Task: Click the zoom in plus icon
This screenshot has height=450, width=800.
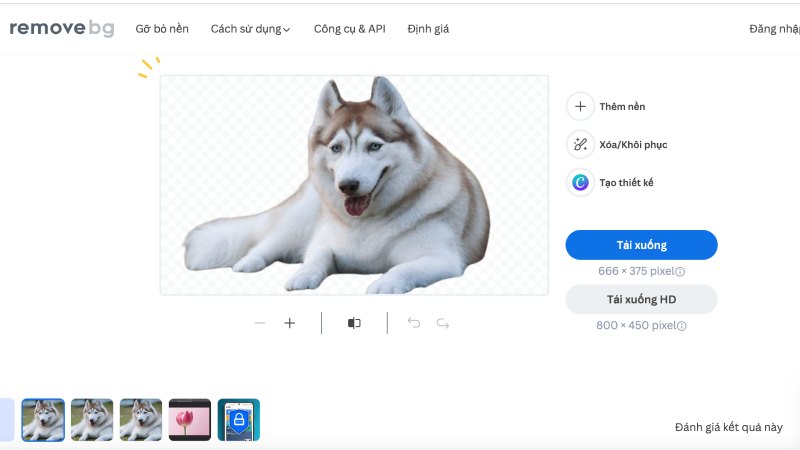Action: tap(290, 323)
